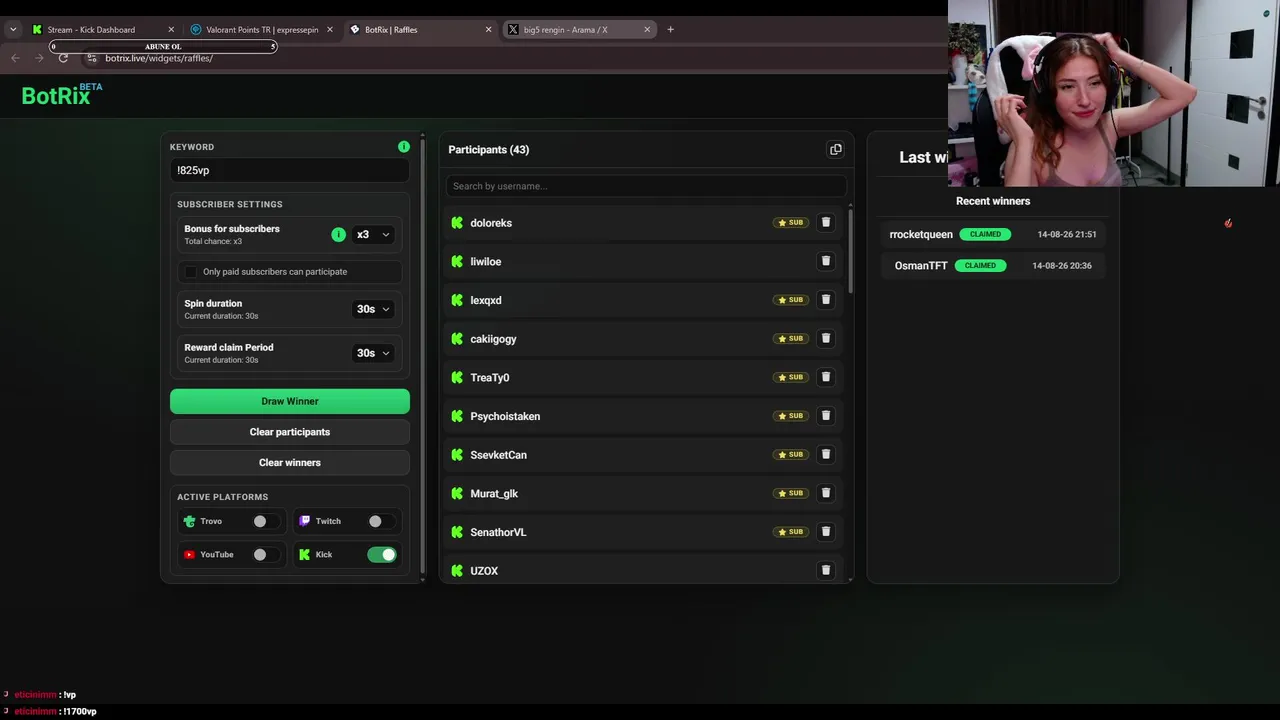This screenshot has height=720, width=1280.
Task: Click the Twitch platform icon
Action: point(305,521)
